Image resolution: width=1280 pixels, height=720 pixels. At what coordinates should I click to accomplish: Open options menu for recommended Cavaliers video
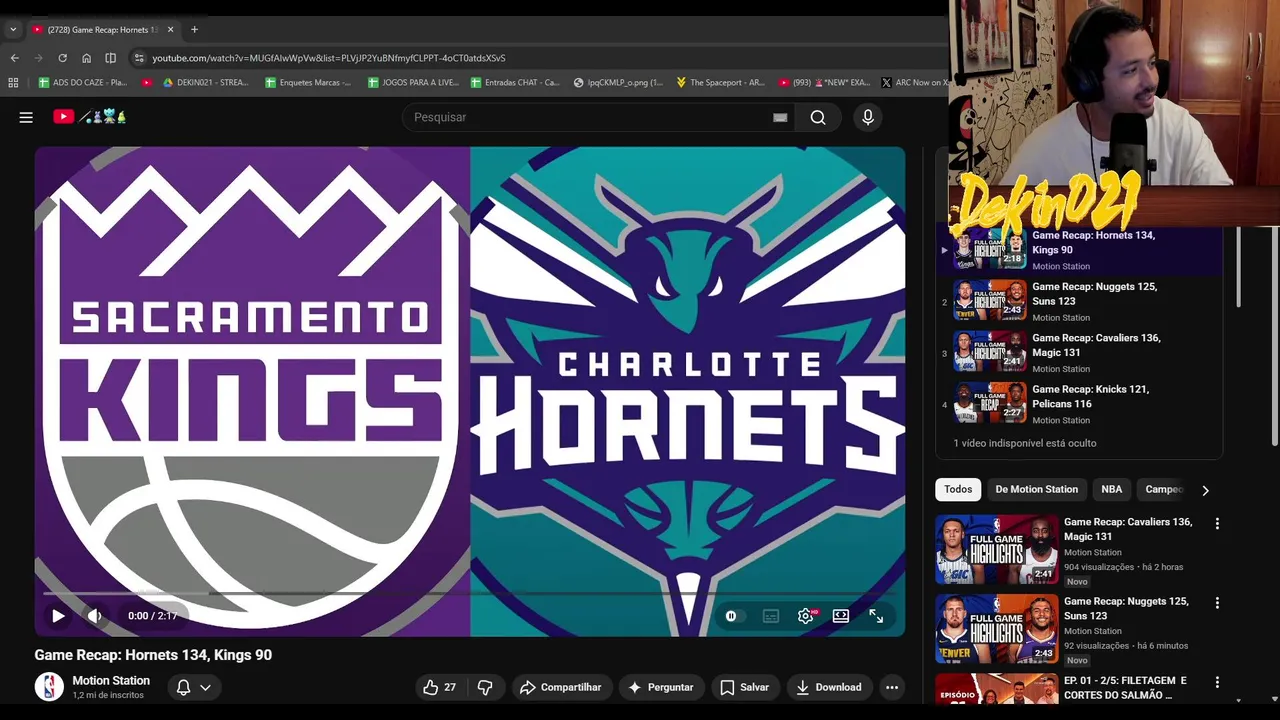pyautogui.click(x=1217, y=524)
